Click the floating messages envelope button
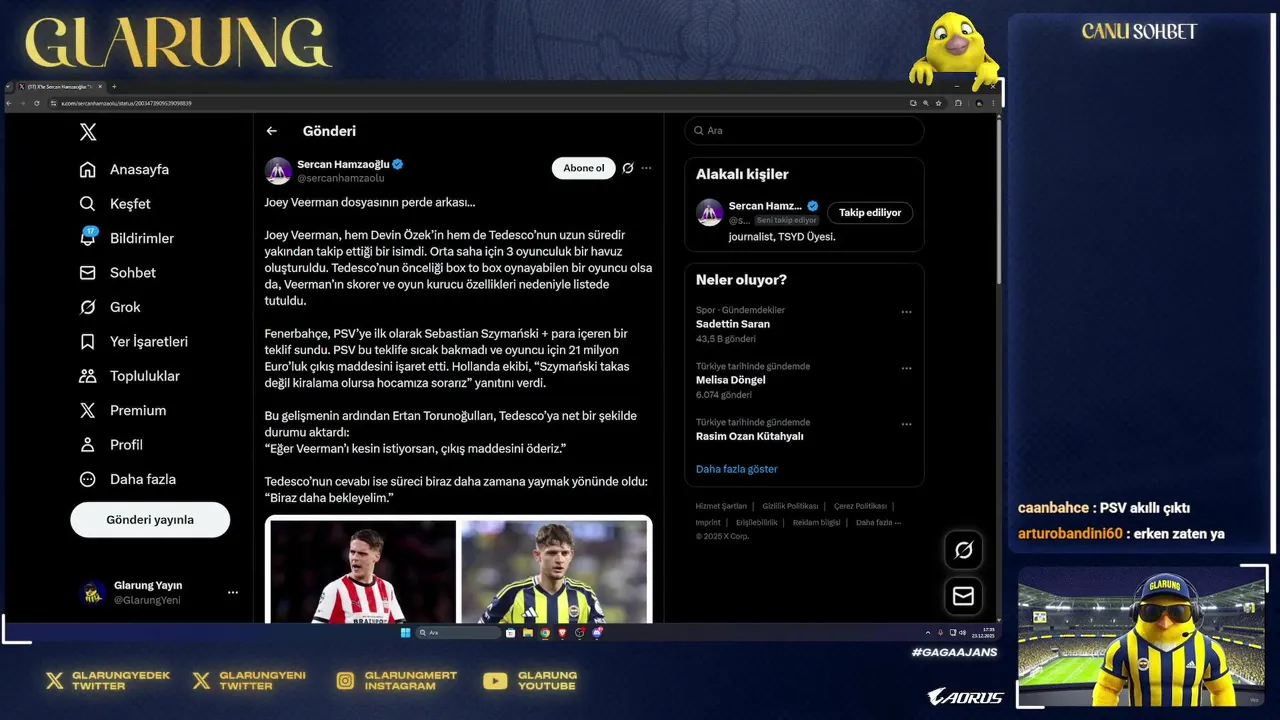Viewport: 1280px width, 720px height. click(x=964, y=596)
